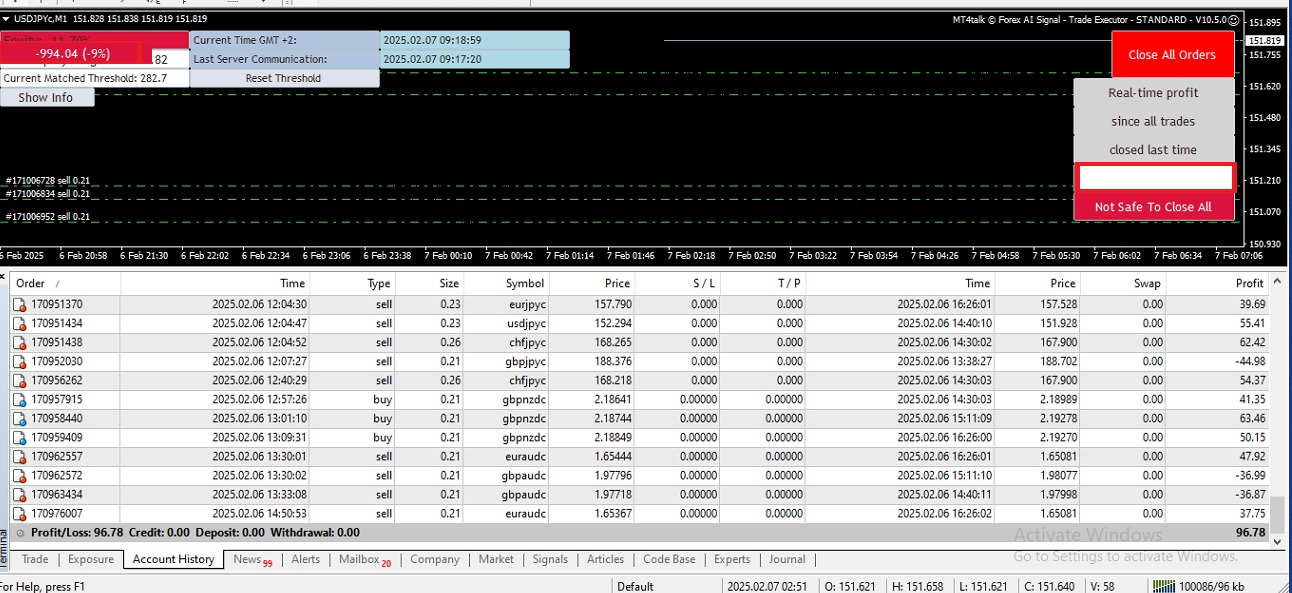Click the connection bars icon in status bar
The height and width of the screenshot is (593, 1292).
tap(1163, 586)
